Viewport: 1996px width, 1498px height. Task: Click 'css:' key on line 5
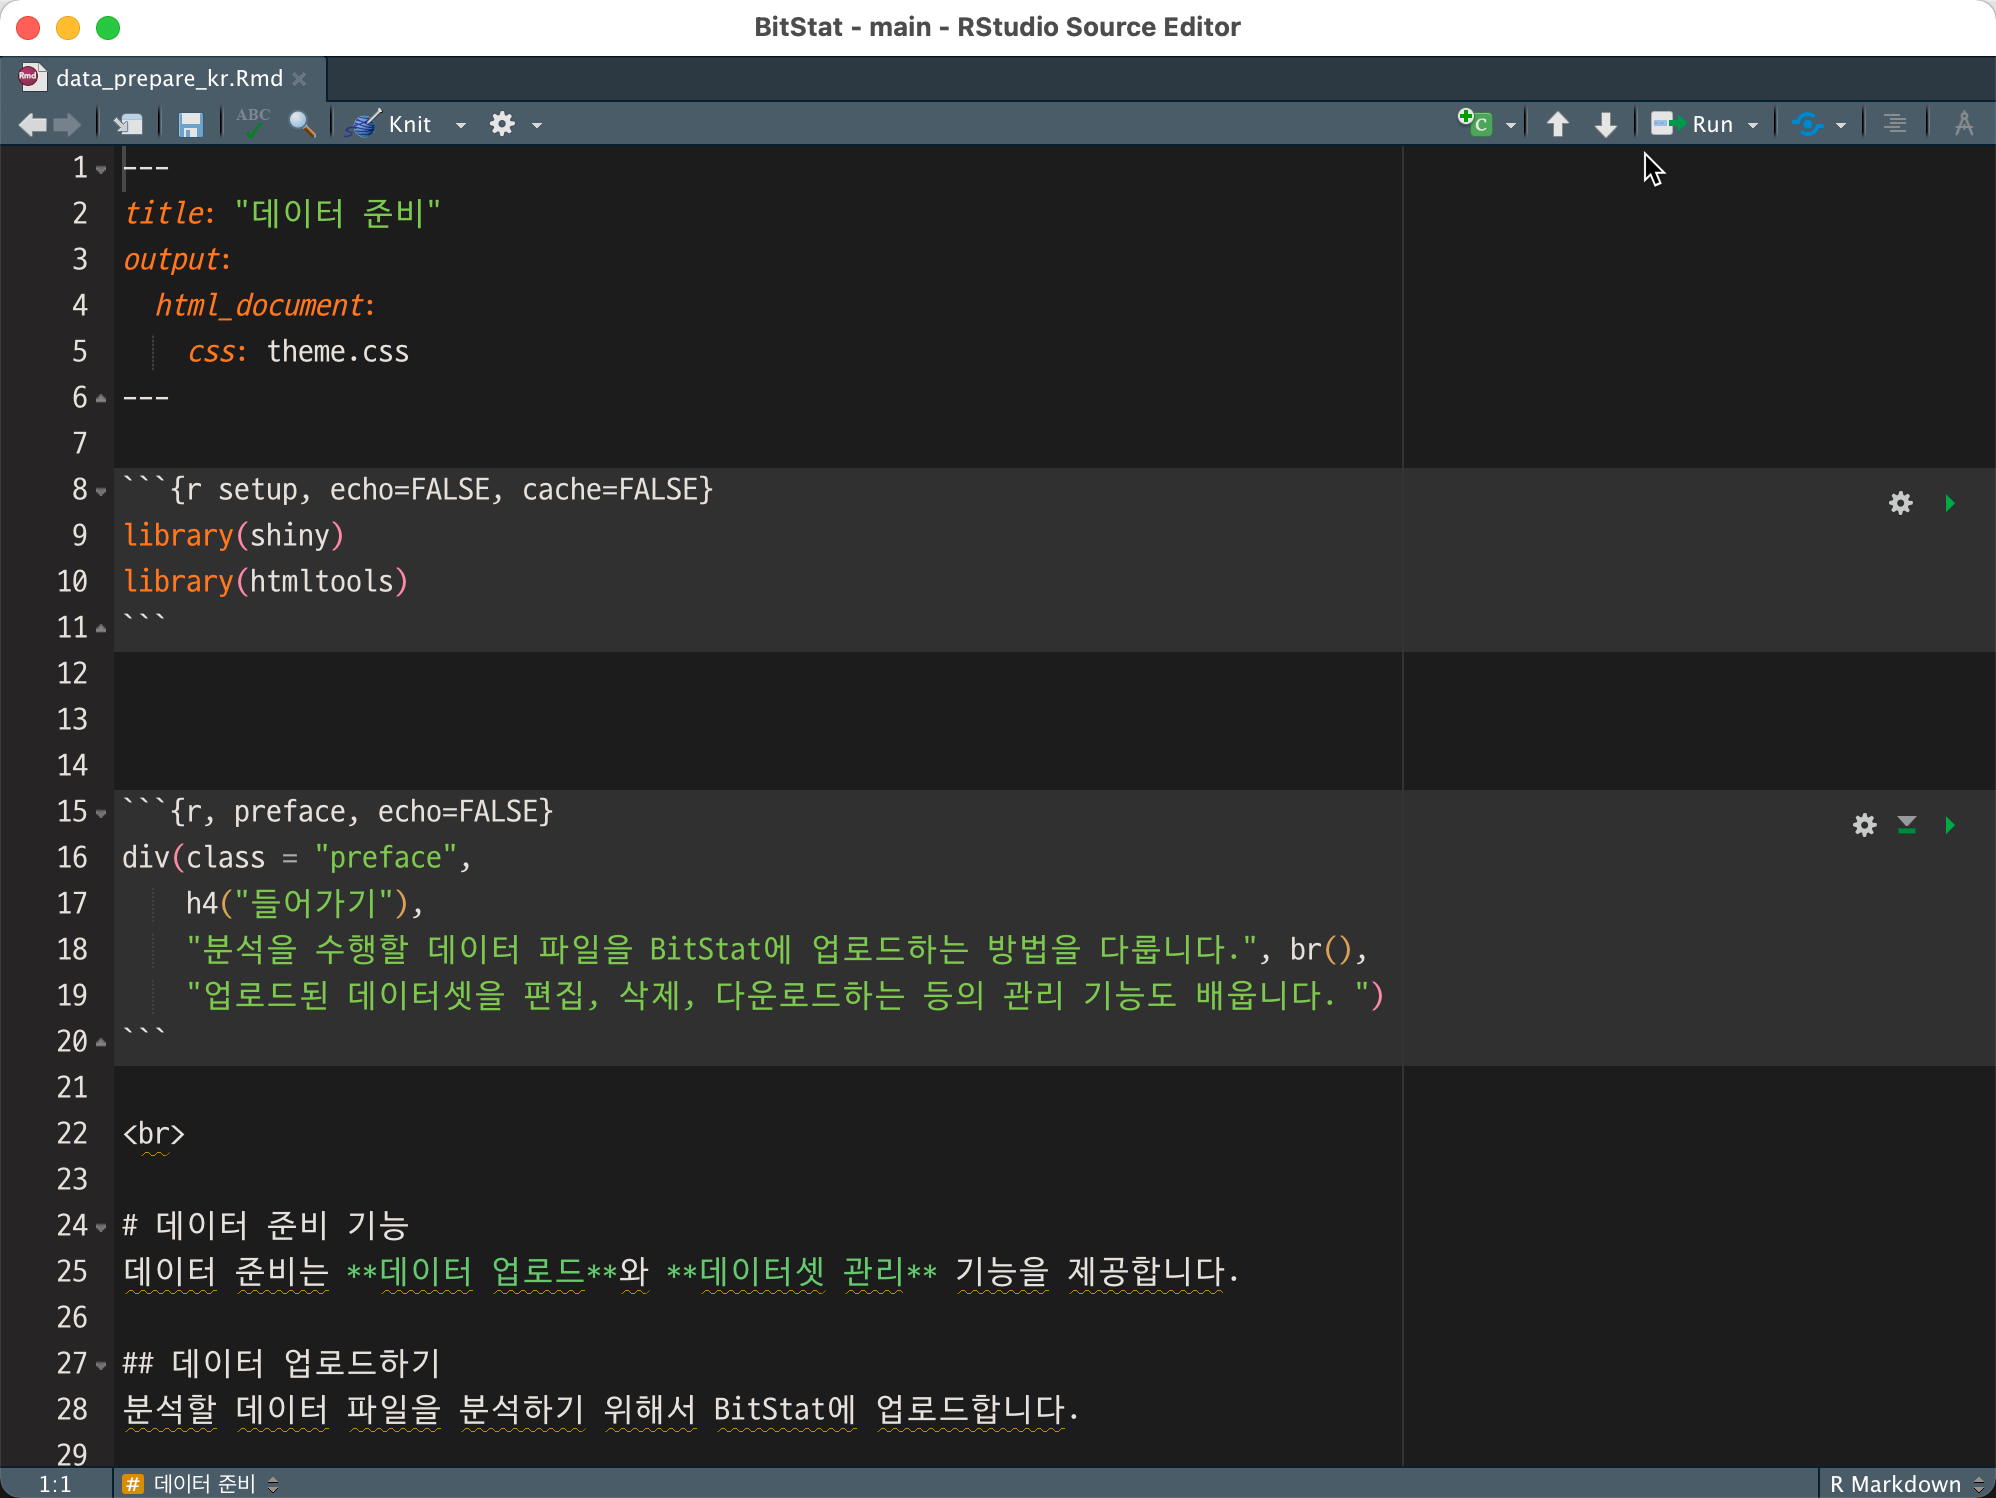[217, 352]
